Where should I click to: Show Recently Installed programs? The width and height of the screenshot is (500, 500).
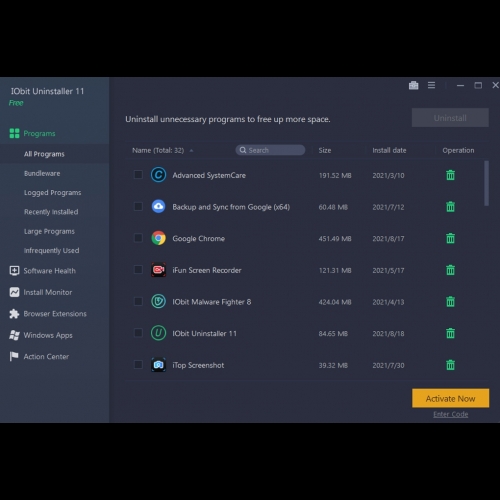(x=51, y=212)
